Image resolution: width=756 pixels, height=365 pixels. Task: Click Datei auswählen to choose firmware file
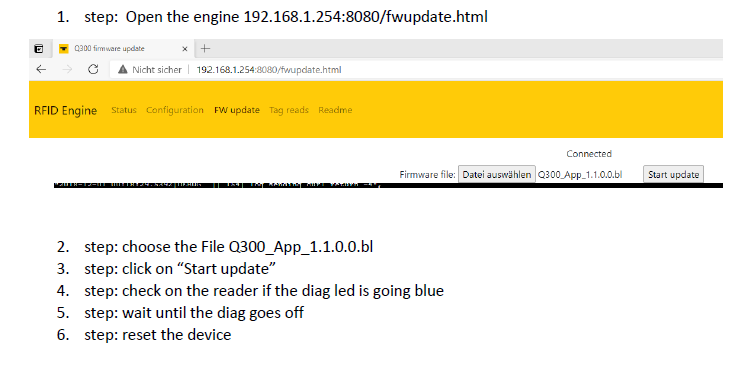(x=497, y=175)
